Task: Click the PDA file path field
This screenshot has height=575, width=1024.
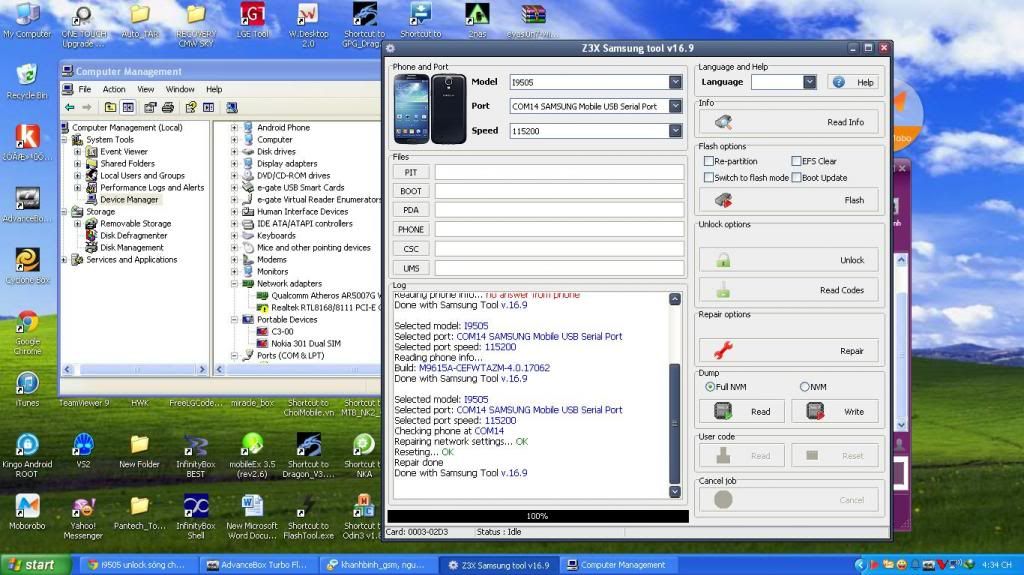Action: click(559, 210)
